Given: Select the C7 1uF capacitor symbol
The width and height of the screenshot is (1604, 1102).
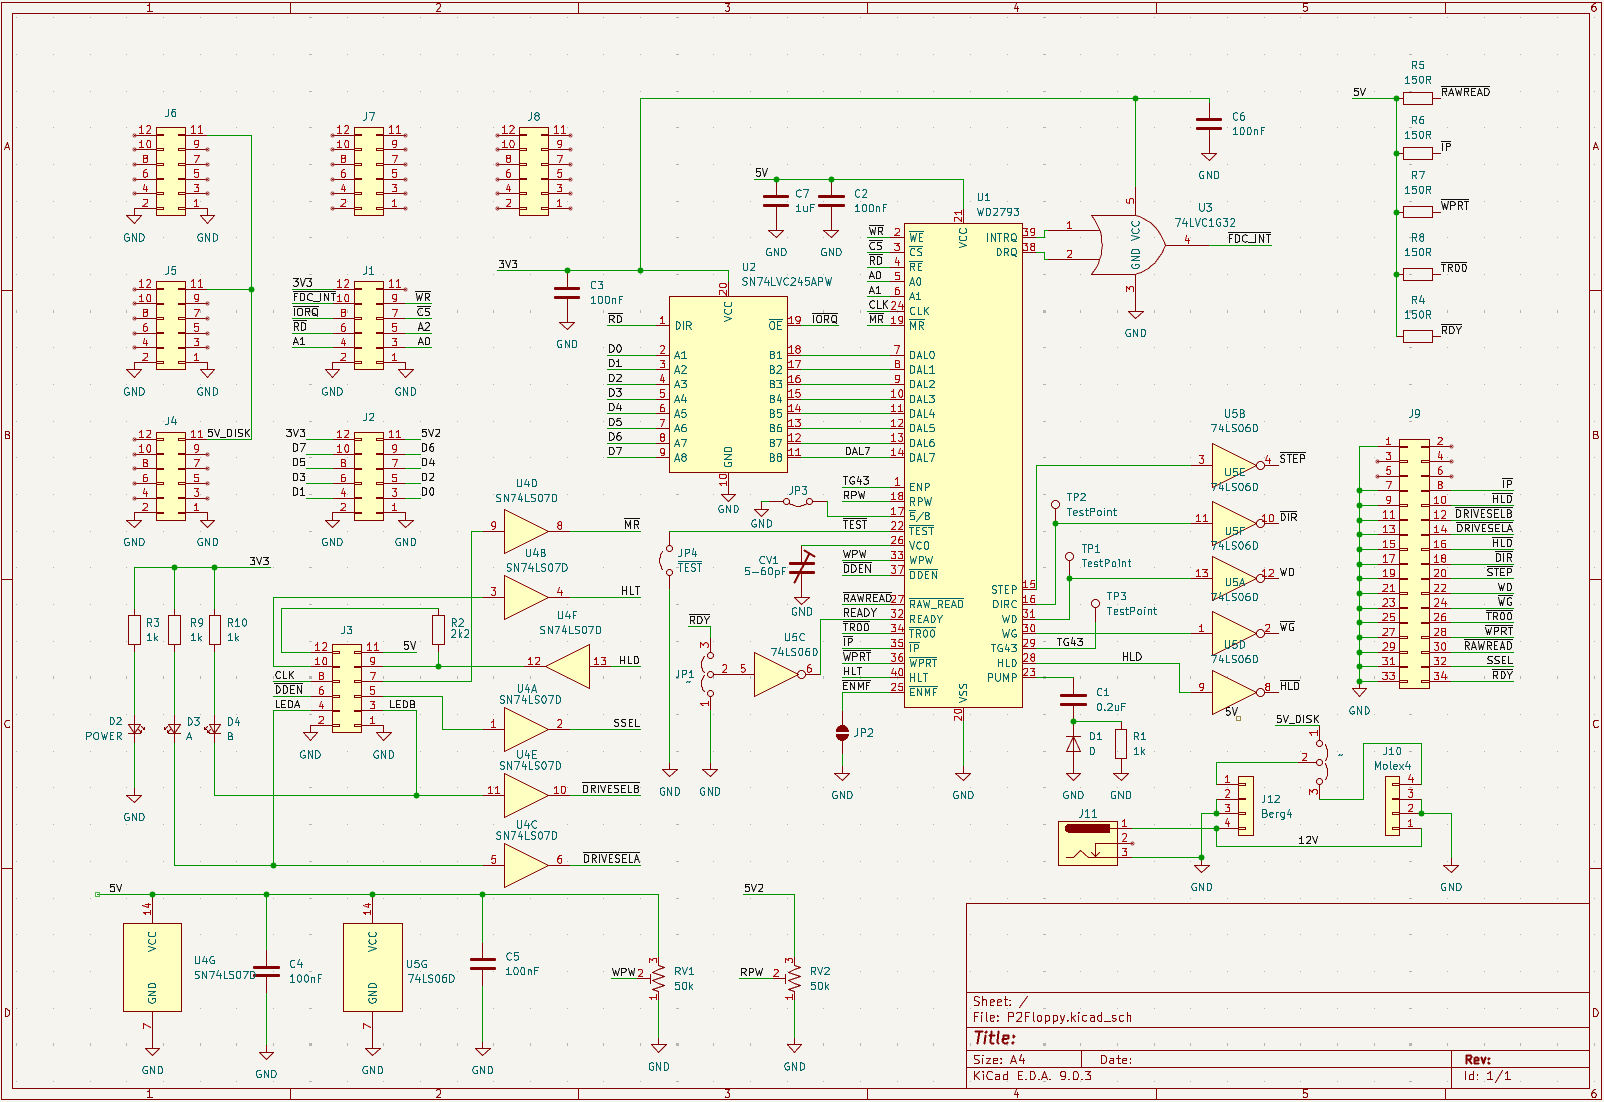Looking at the screenshot, I should click(776, 201).
